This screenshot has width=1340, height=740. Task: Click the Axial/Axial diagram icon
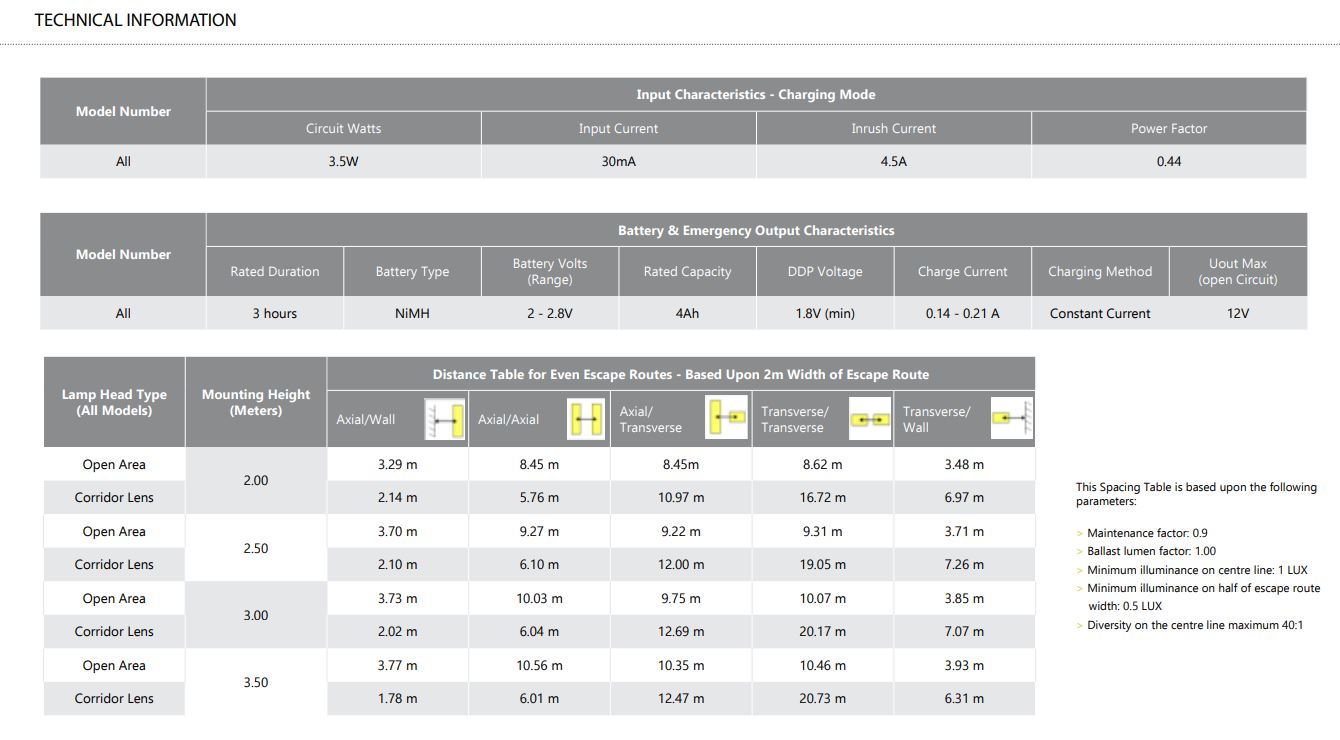coord(586,419)
